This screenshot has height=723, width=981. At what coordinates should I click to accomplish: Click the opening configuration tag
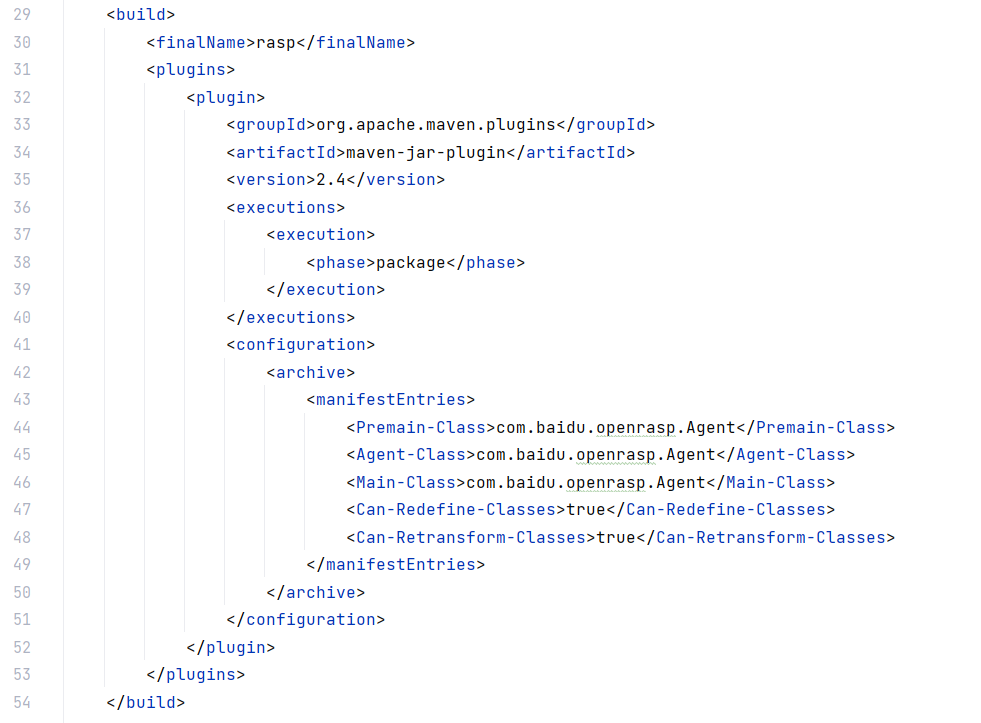(x=301, y=345)
